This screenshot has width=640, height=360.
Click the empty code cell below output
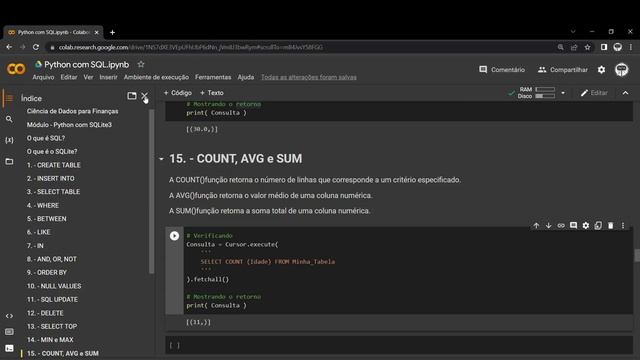[398, 345]
